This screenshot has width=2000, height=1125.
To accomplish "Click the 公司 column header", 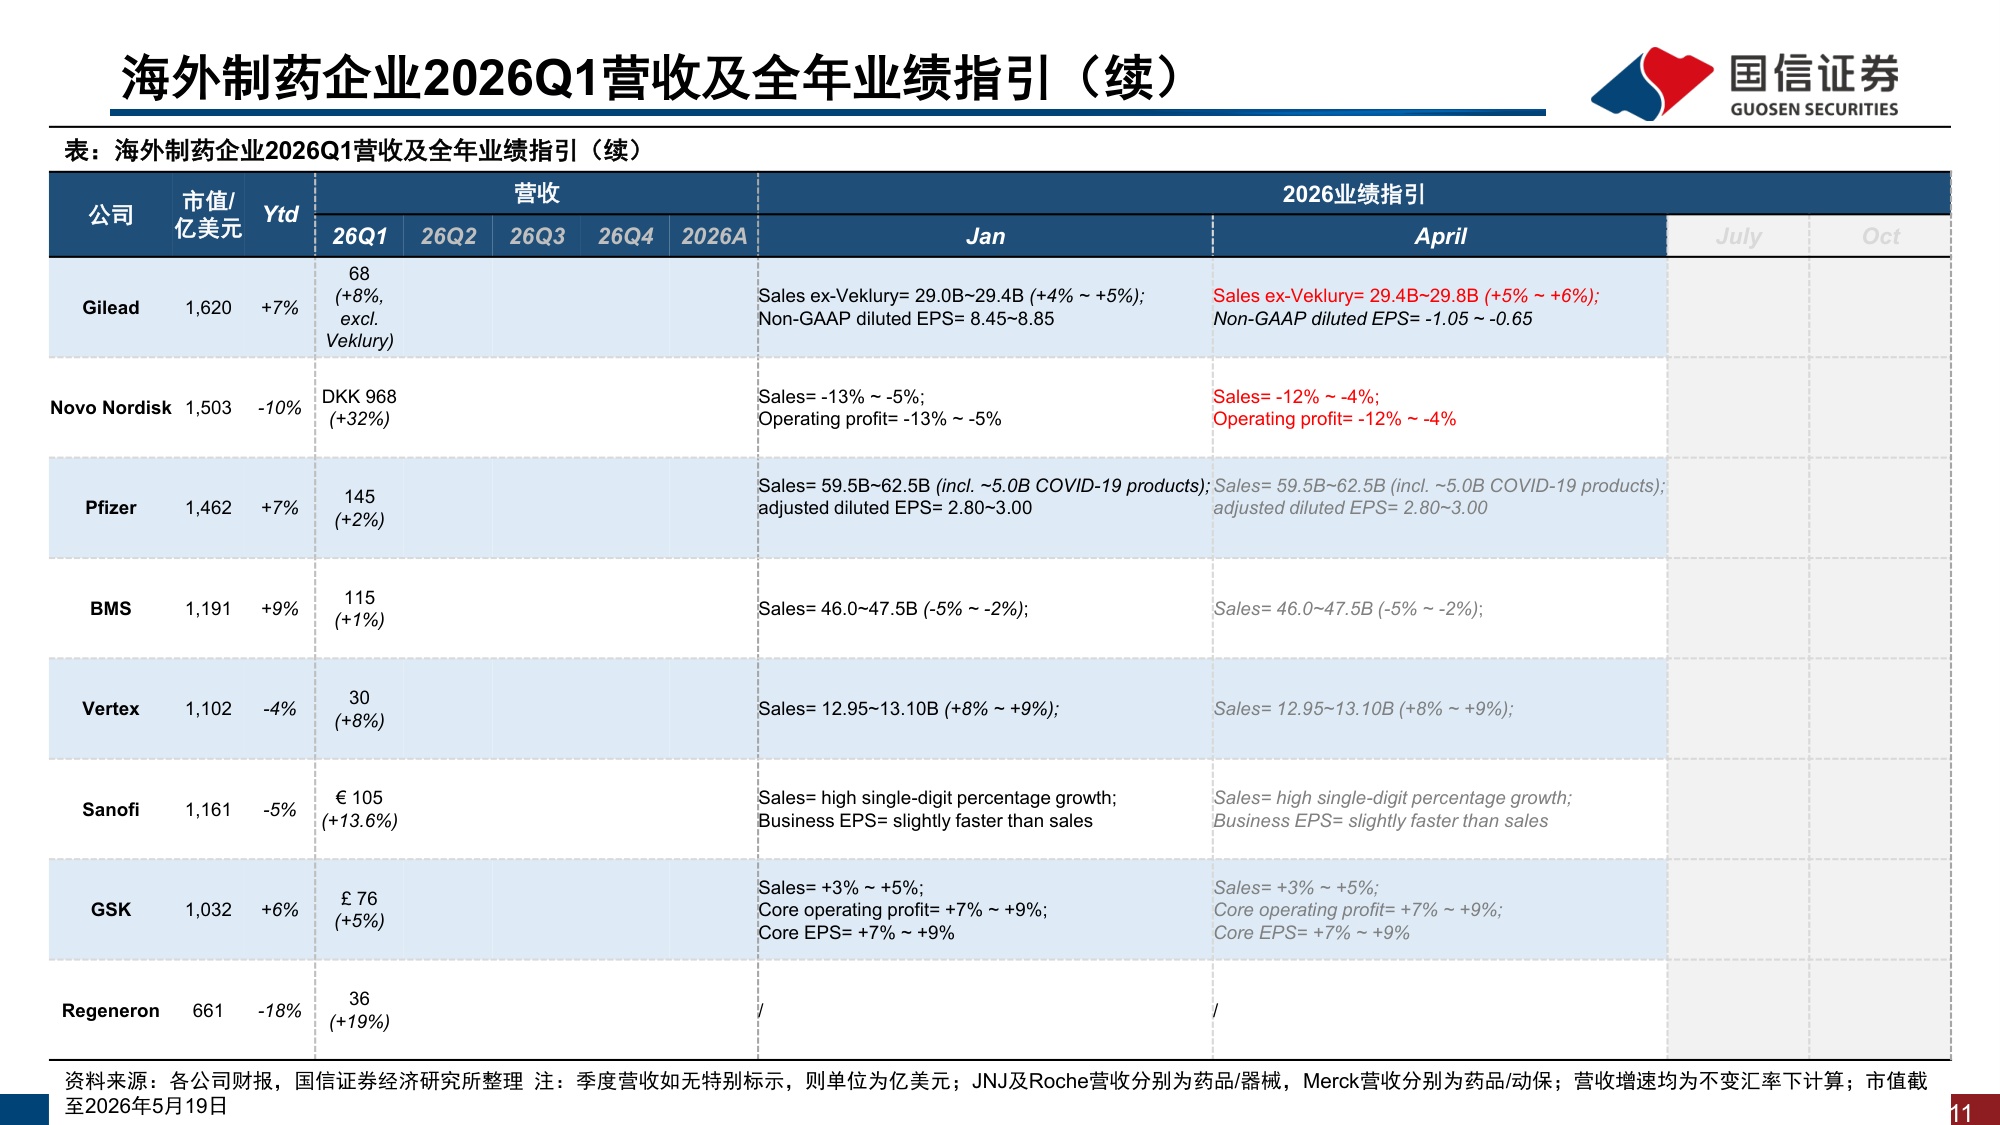I will [110, 214].
